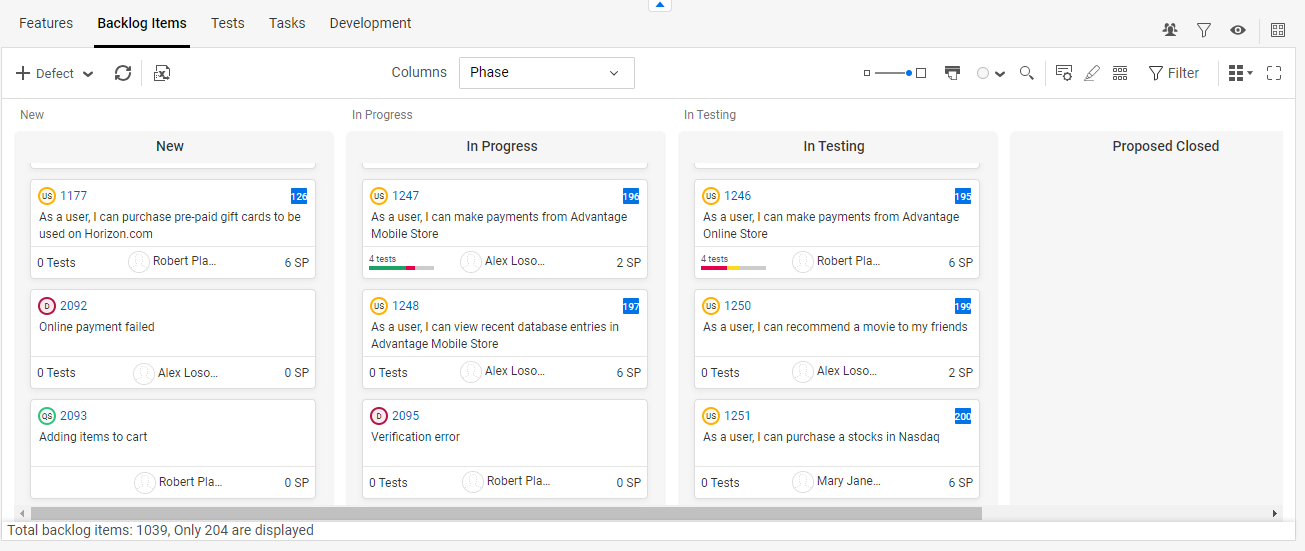Screen dimensions: 1305x551
Task: Open the card settings icon
Action: click(1064, 73)
